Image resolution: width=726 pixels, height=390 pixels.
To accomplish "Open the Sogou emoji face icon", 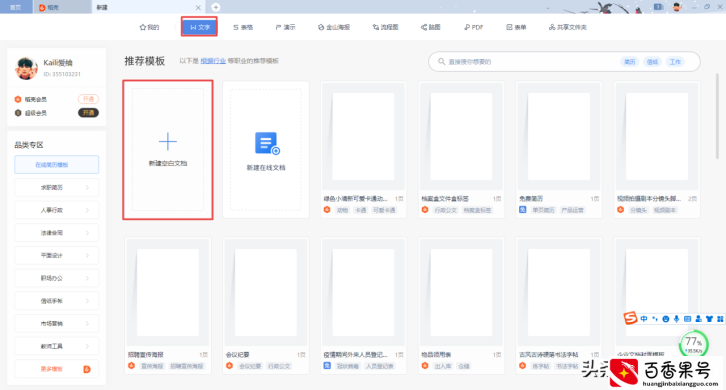I will point(665,319).
